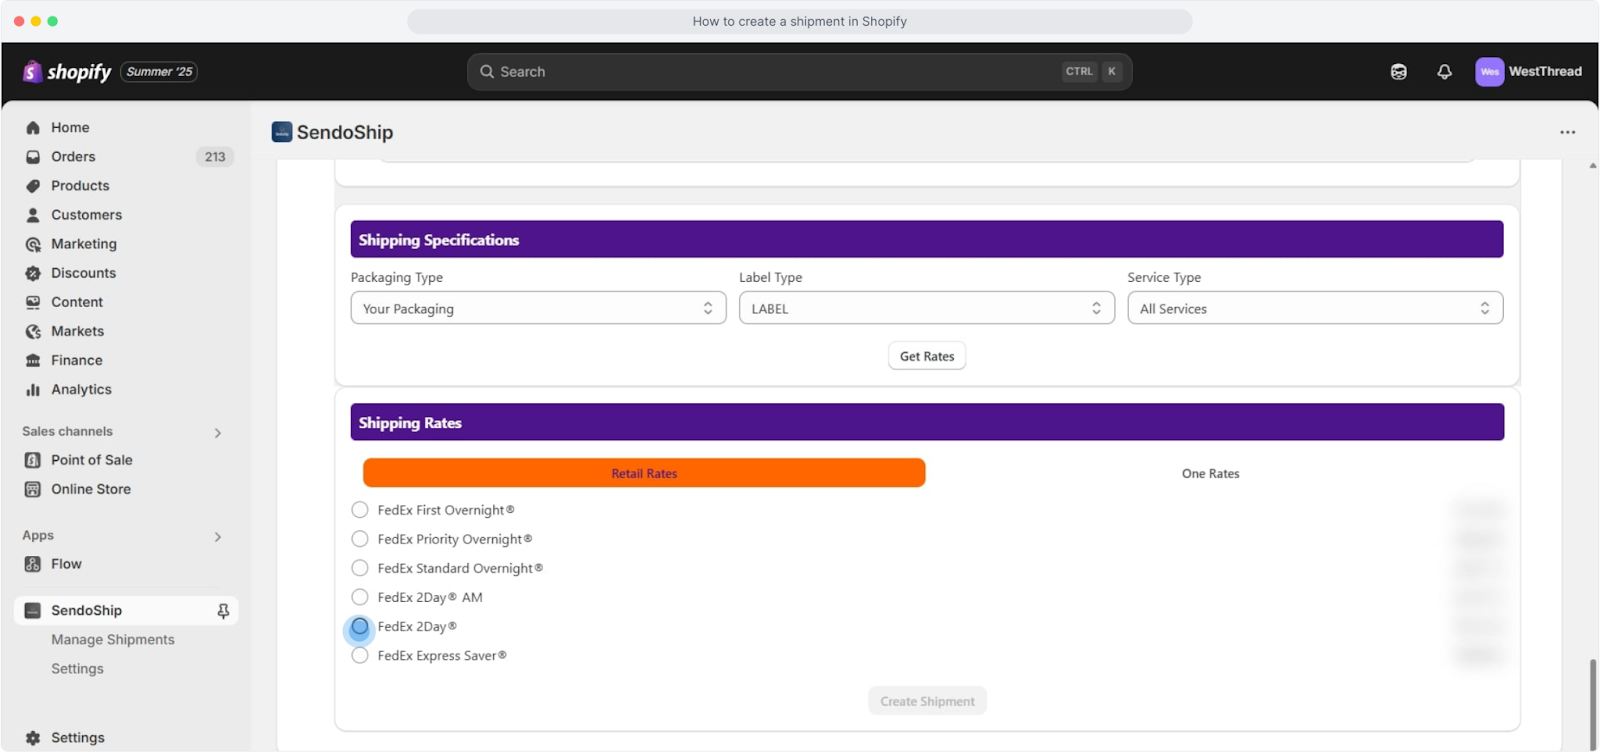Click the SendoShip app icon in sidebar

[33, 611]
